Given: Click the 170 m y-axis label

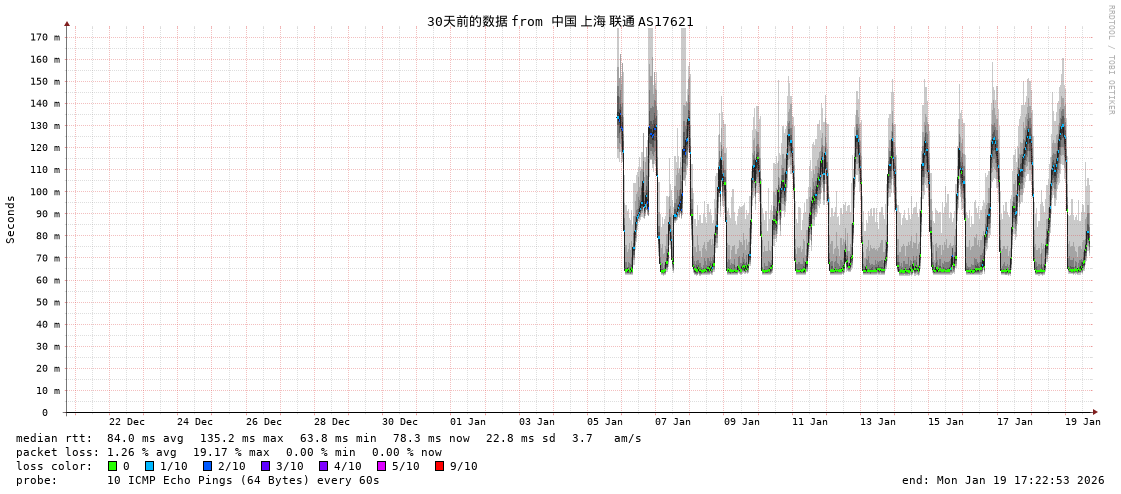Looking at the screenshot, I should (44, 37).
